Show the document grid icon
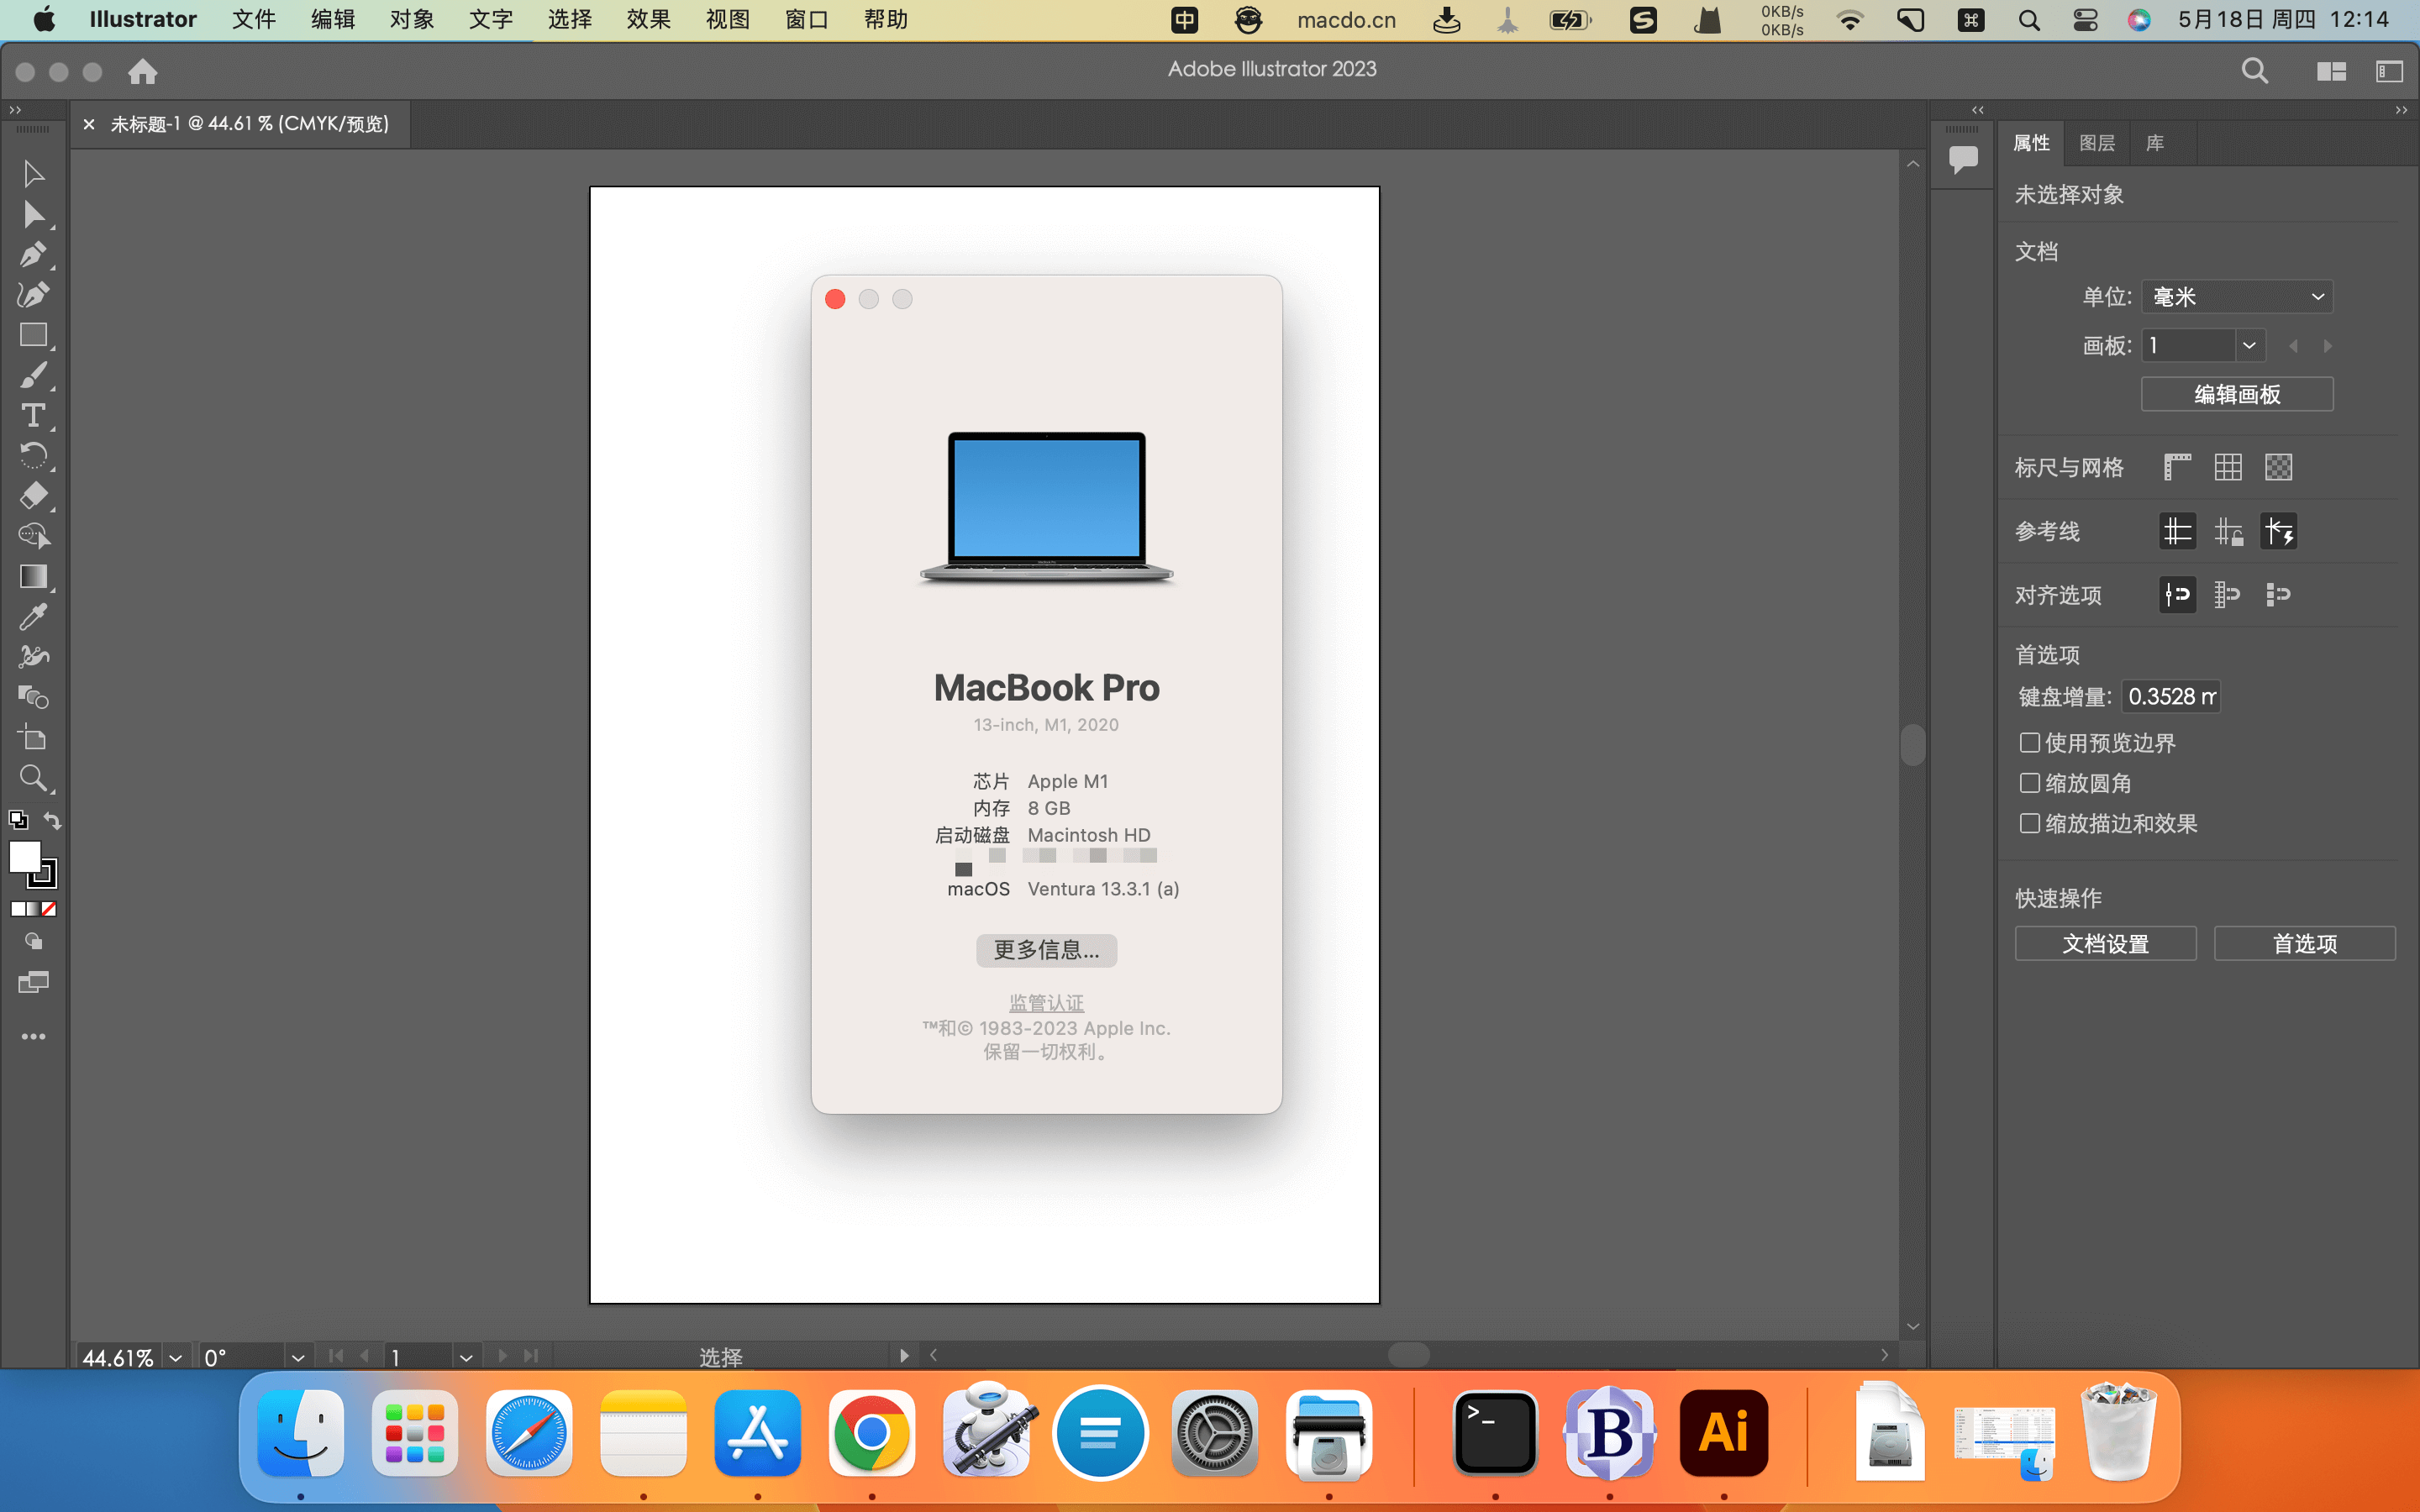Screen dimensions: 2420x1512 coord(2228,467)
